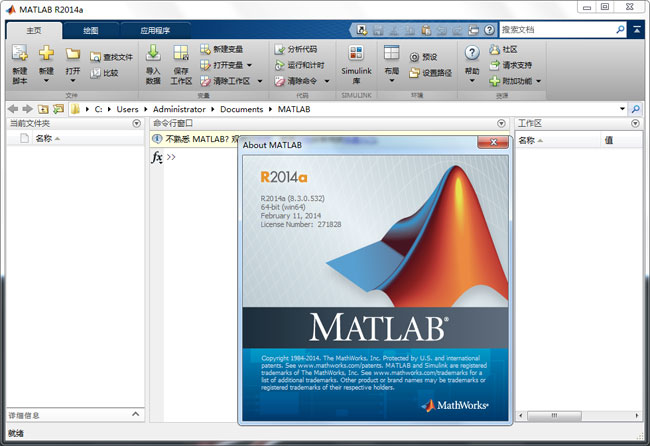Click search magnifier in documentation search box
650x446 pixels.
coord(620,29)
